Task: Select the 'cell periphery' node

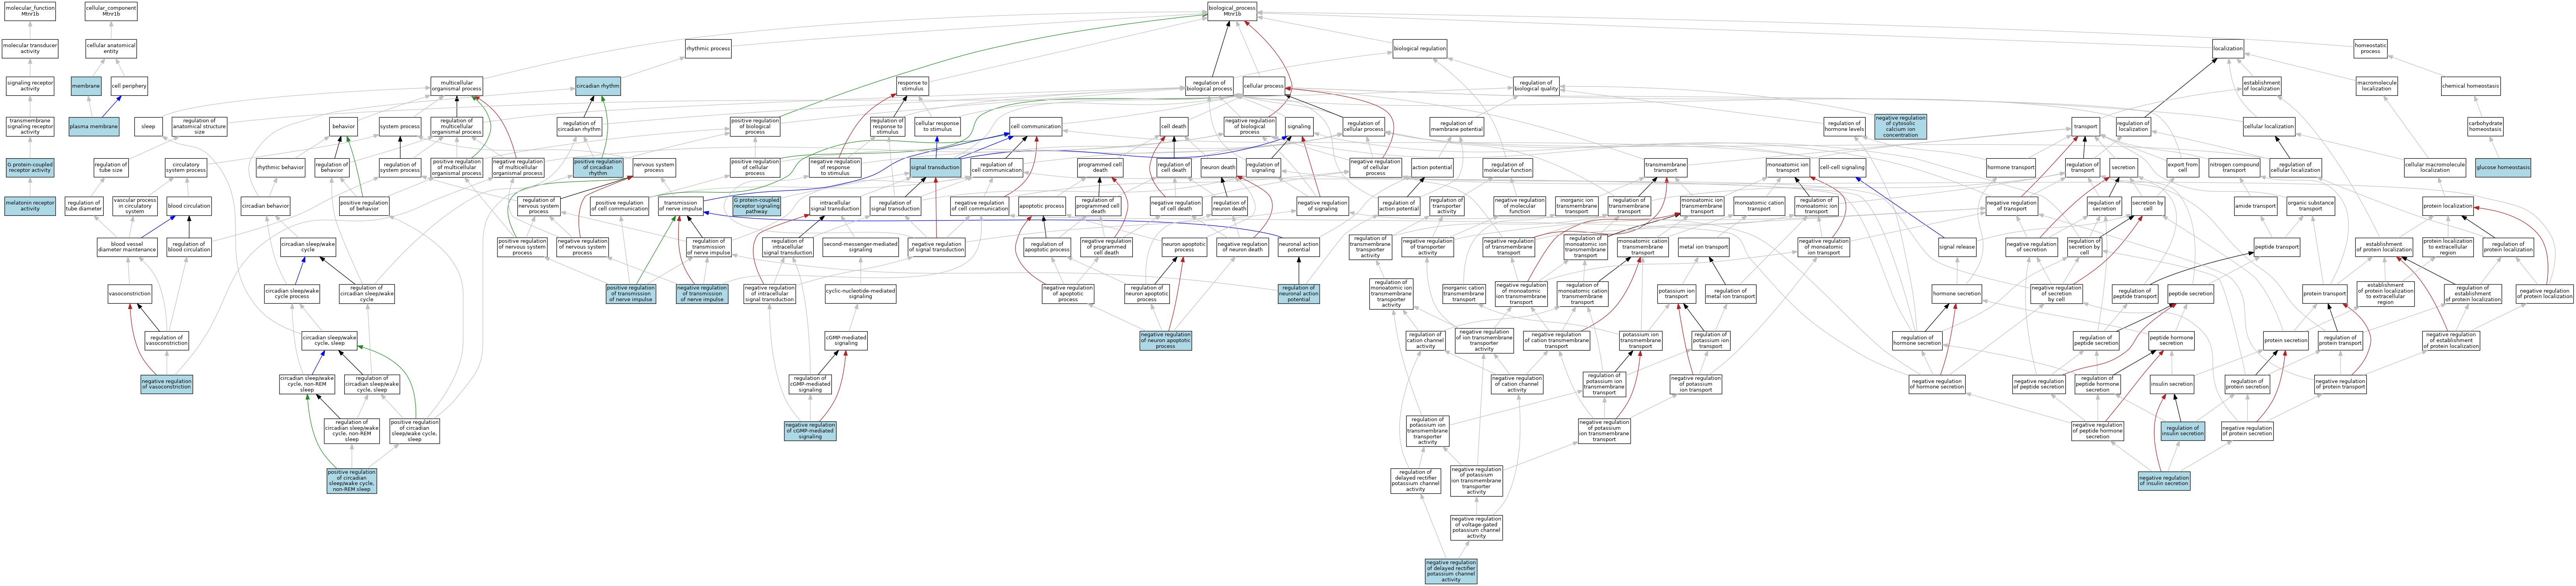Action: pos(129,87)
